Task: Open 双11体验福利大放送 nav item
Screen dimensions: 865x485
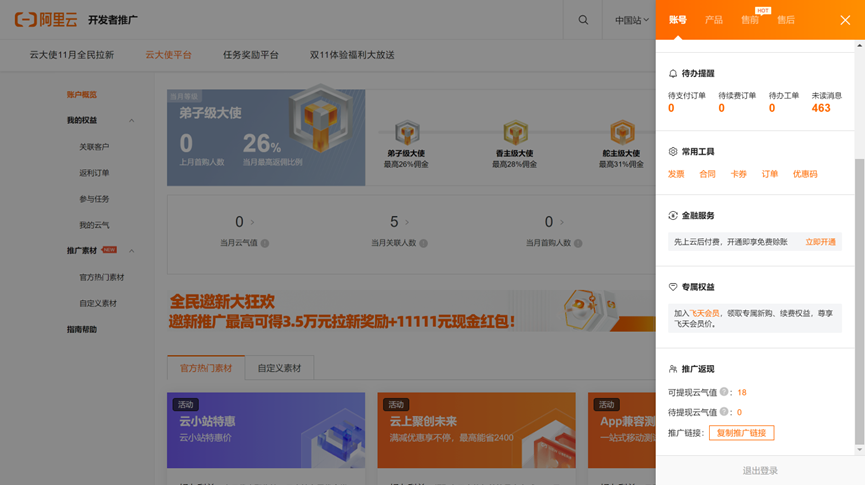Action: point(352,55)
